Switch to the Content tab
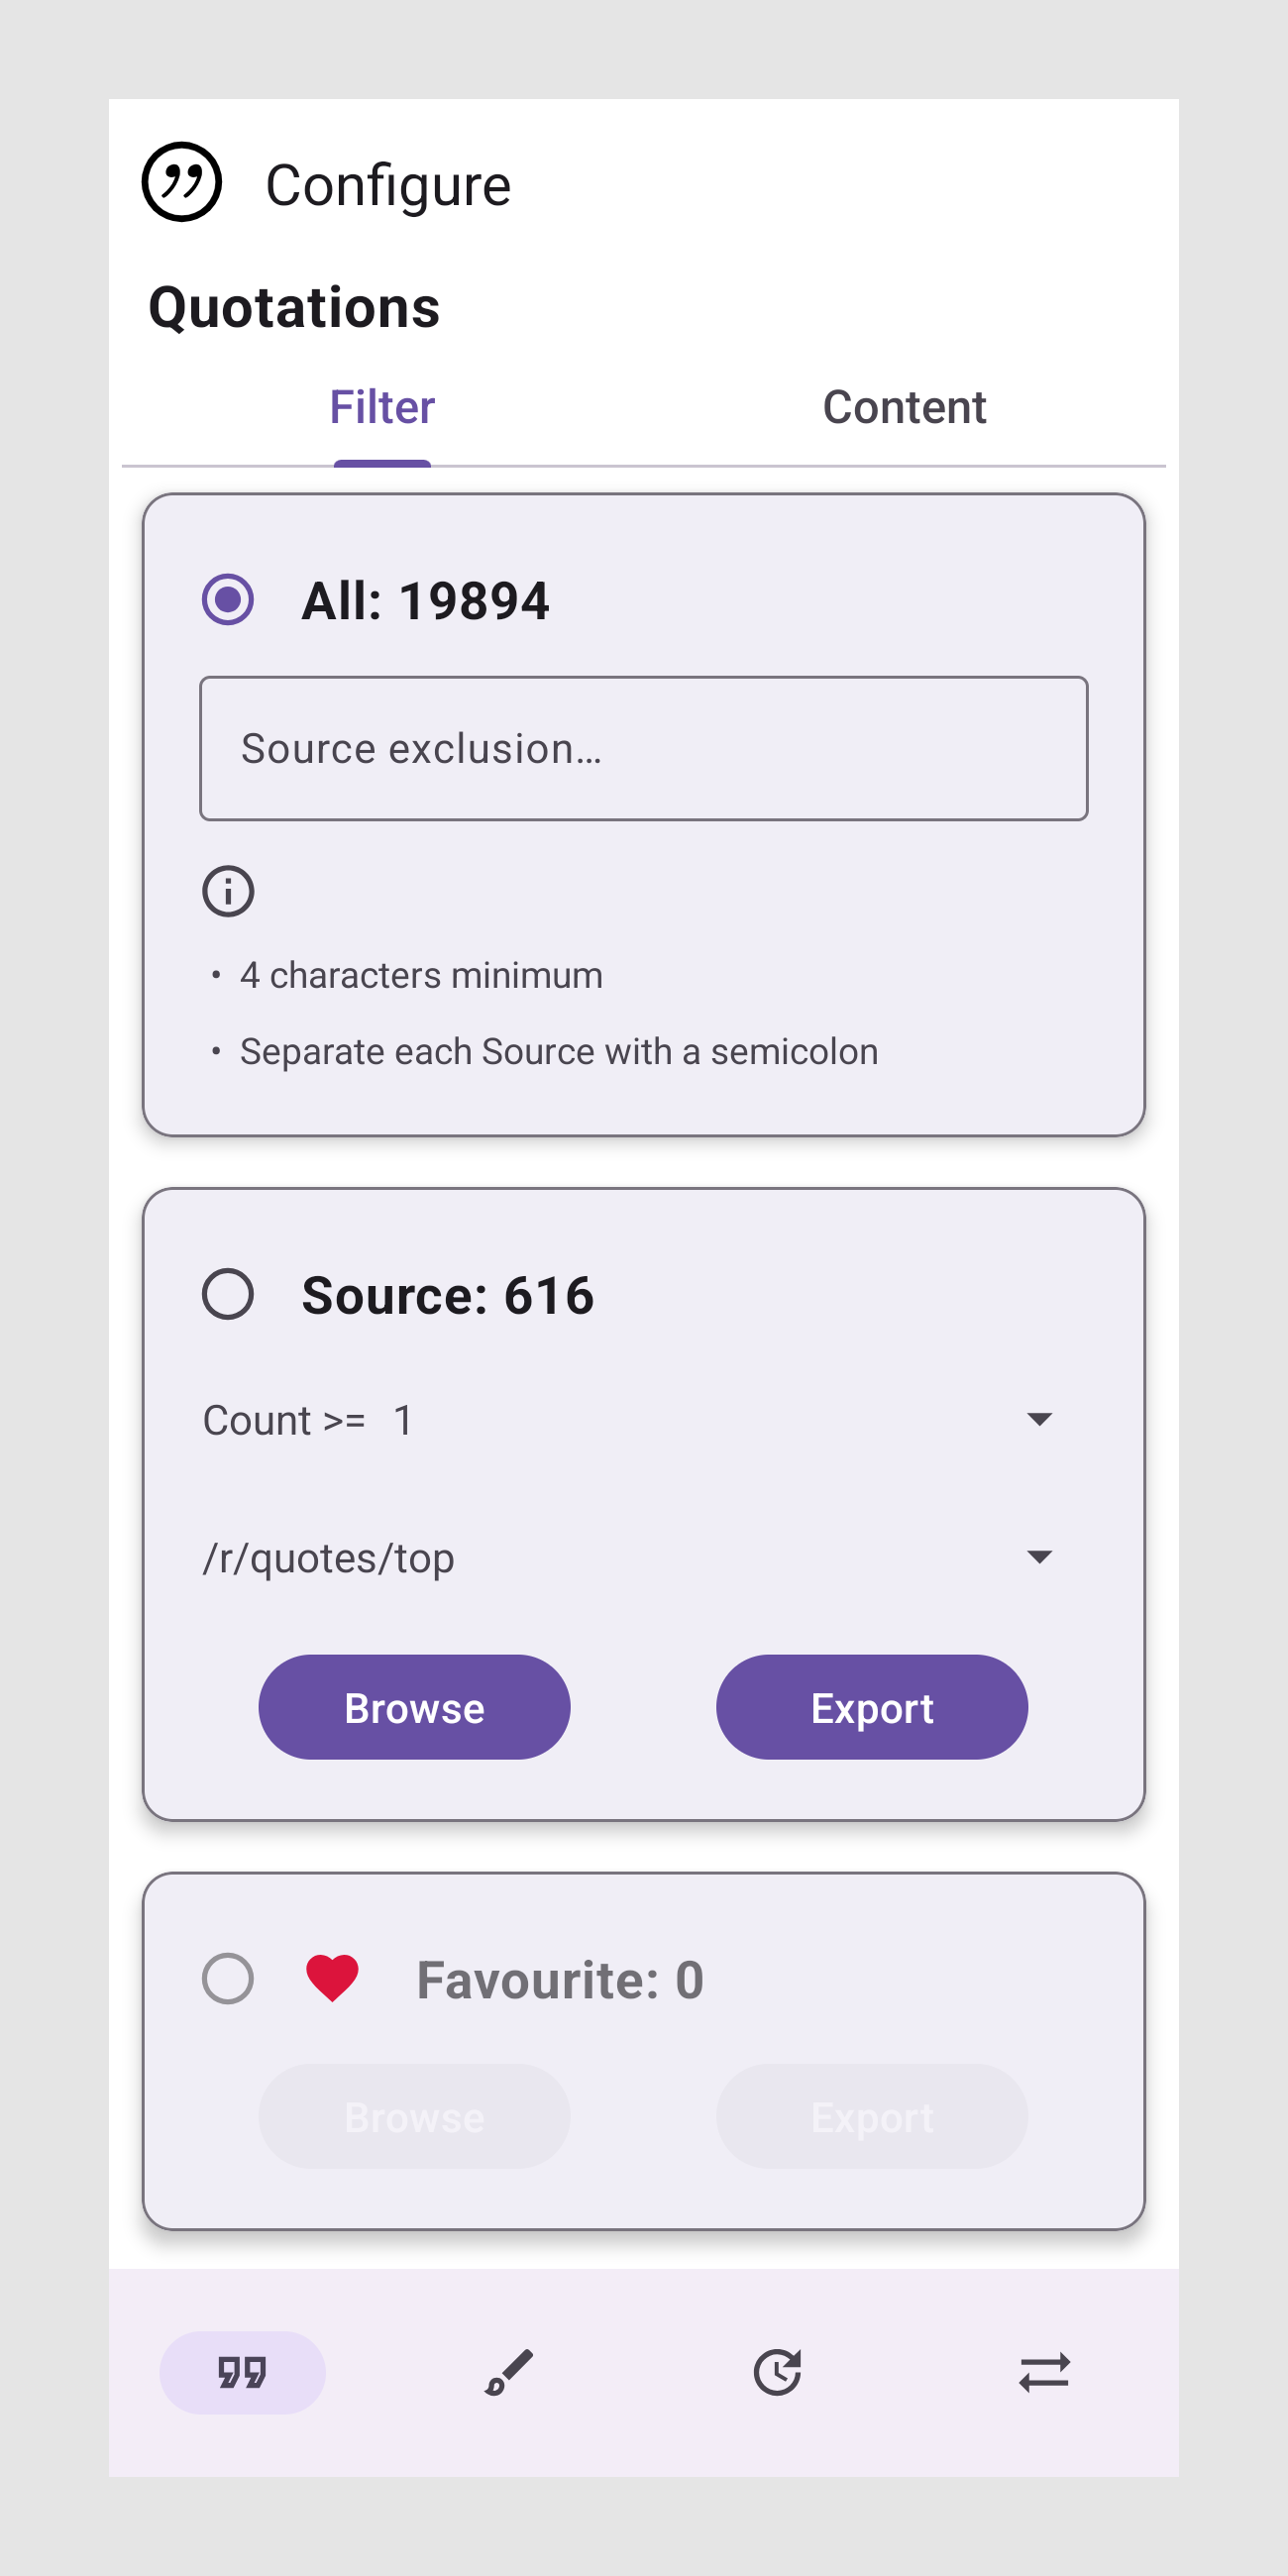1288x2576 pixels. [904, 408]
